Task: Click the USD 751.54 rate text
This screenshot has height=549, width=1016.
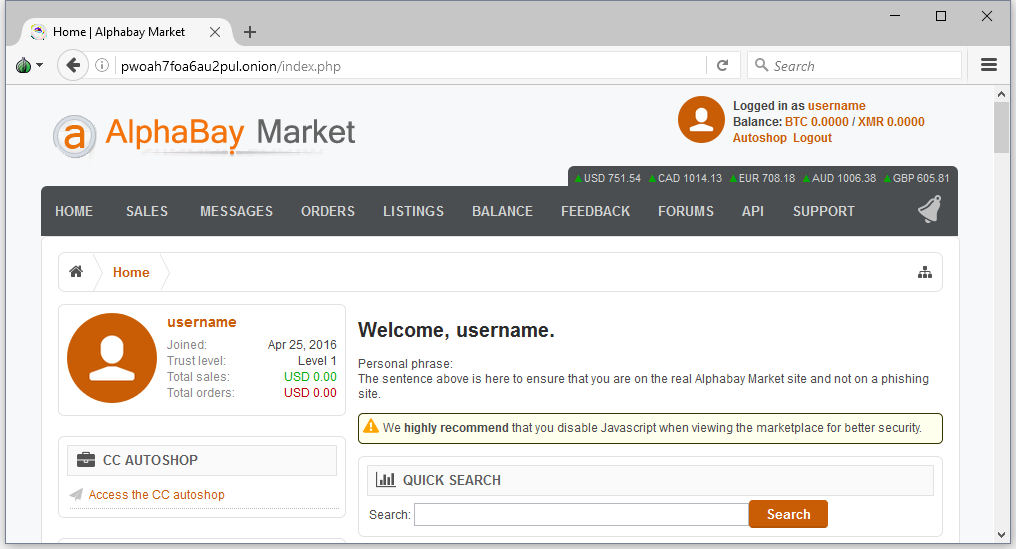Action: pyautogui.click(x=612, y=178)
